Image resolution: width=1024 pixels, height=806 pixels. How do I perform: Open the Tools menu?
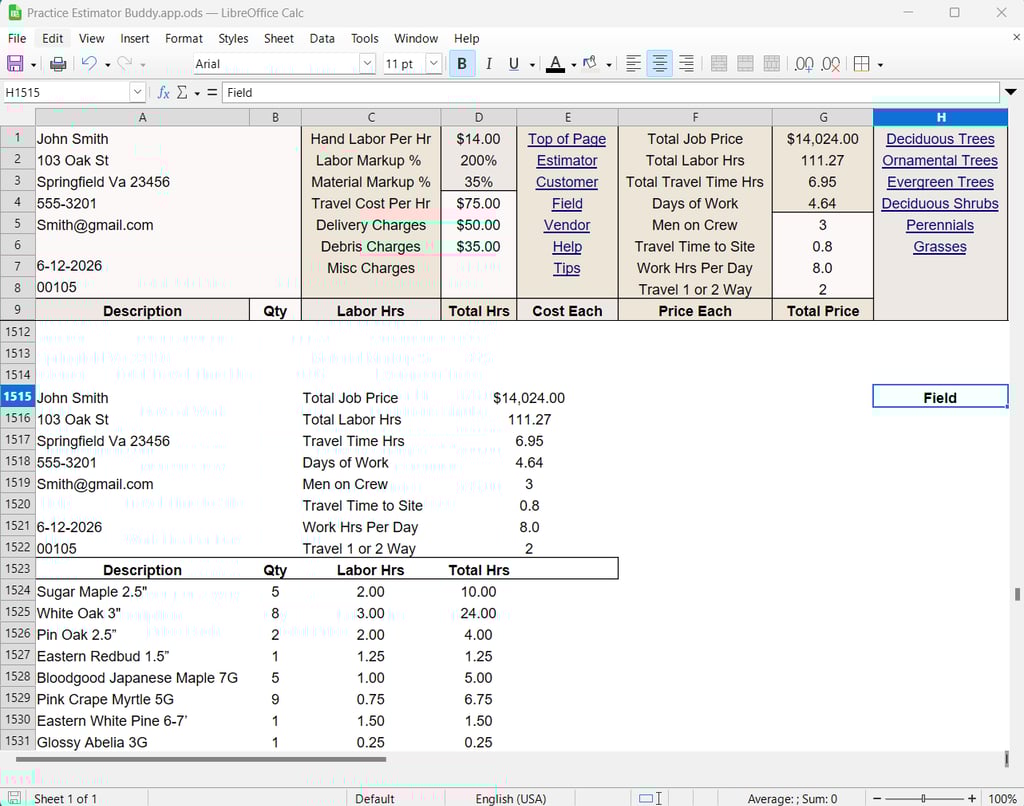click(x=364, y=38)
